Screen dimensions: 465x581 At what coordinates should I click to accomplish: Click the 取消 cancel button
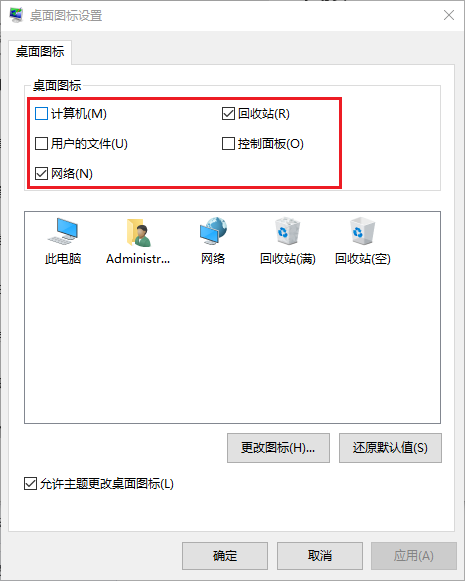[320, 556]
